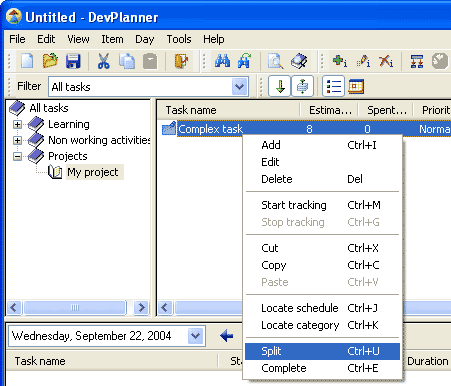
Task: Click the Complex task row icon
Action: (x=169, y=129)
